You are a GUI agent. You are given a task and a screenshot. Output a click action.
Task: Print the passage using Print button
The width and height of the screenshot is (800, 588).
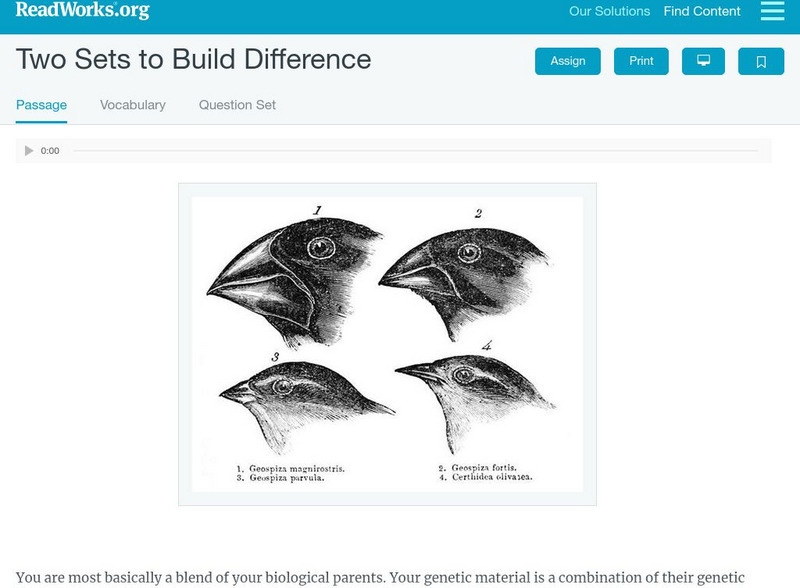[x=641, y=62]
